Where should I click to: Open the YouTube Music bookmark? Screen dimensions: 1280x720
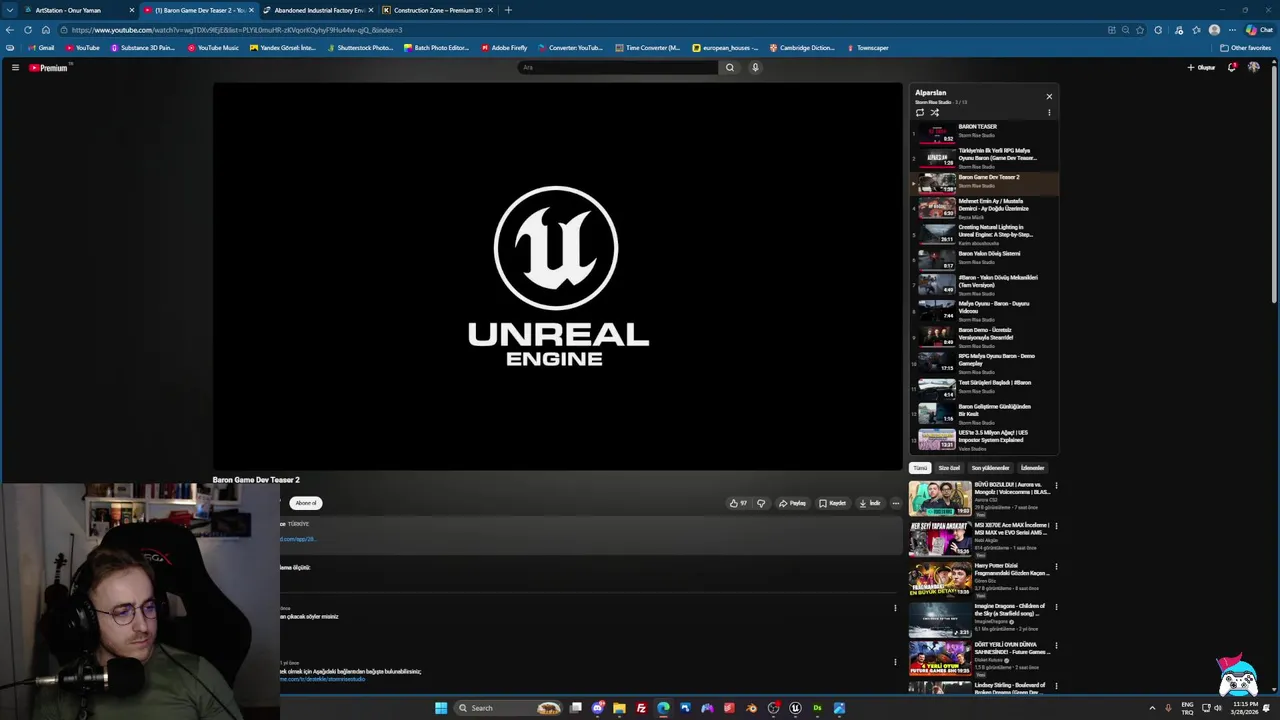(213, 48)
